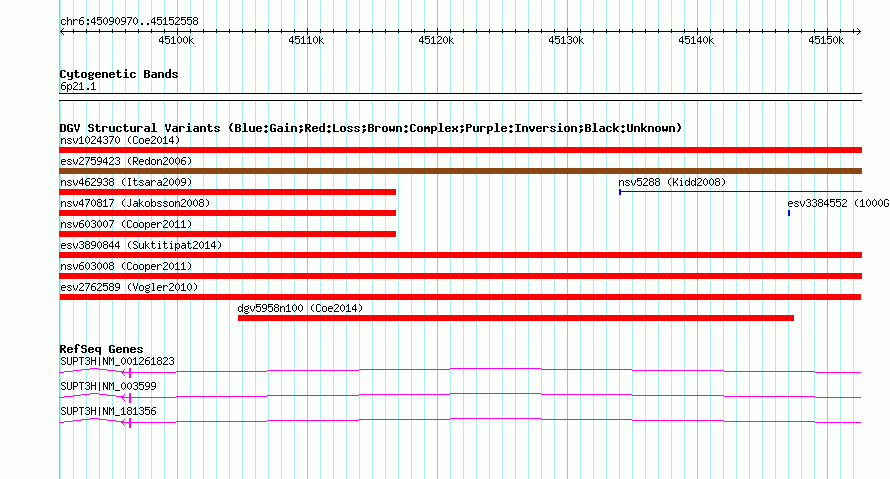Image resolution: width=890 pixels, height=479 pixels.
Task: Click the 45140k ruler tick label
Action: tap(696, 40)
